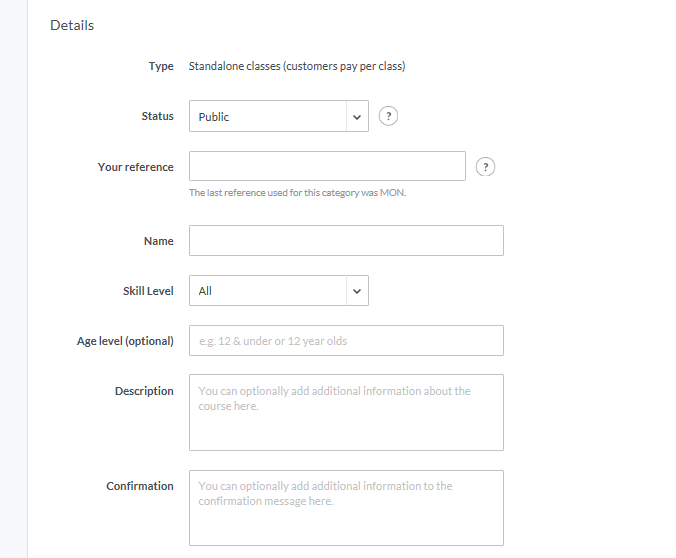
Task: Click the chevron arrow on Skill Level dropdown
Action: [357, 291]
